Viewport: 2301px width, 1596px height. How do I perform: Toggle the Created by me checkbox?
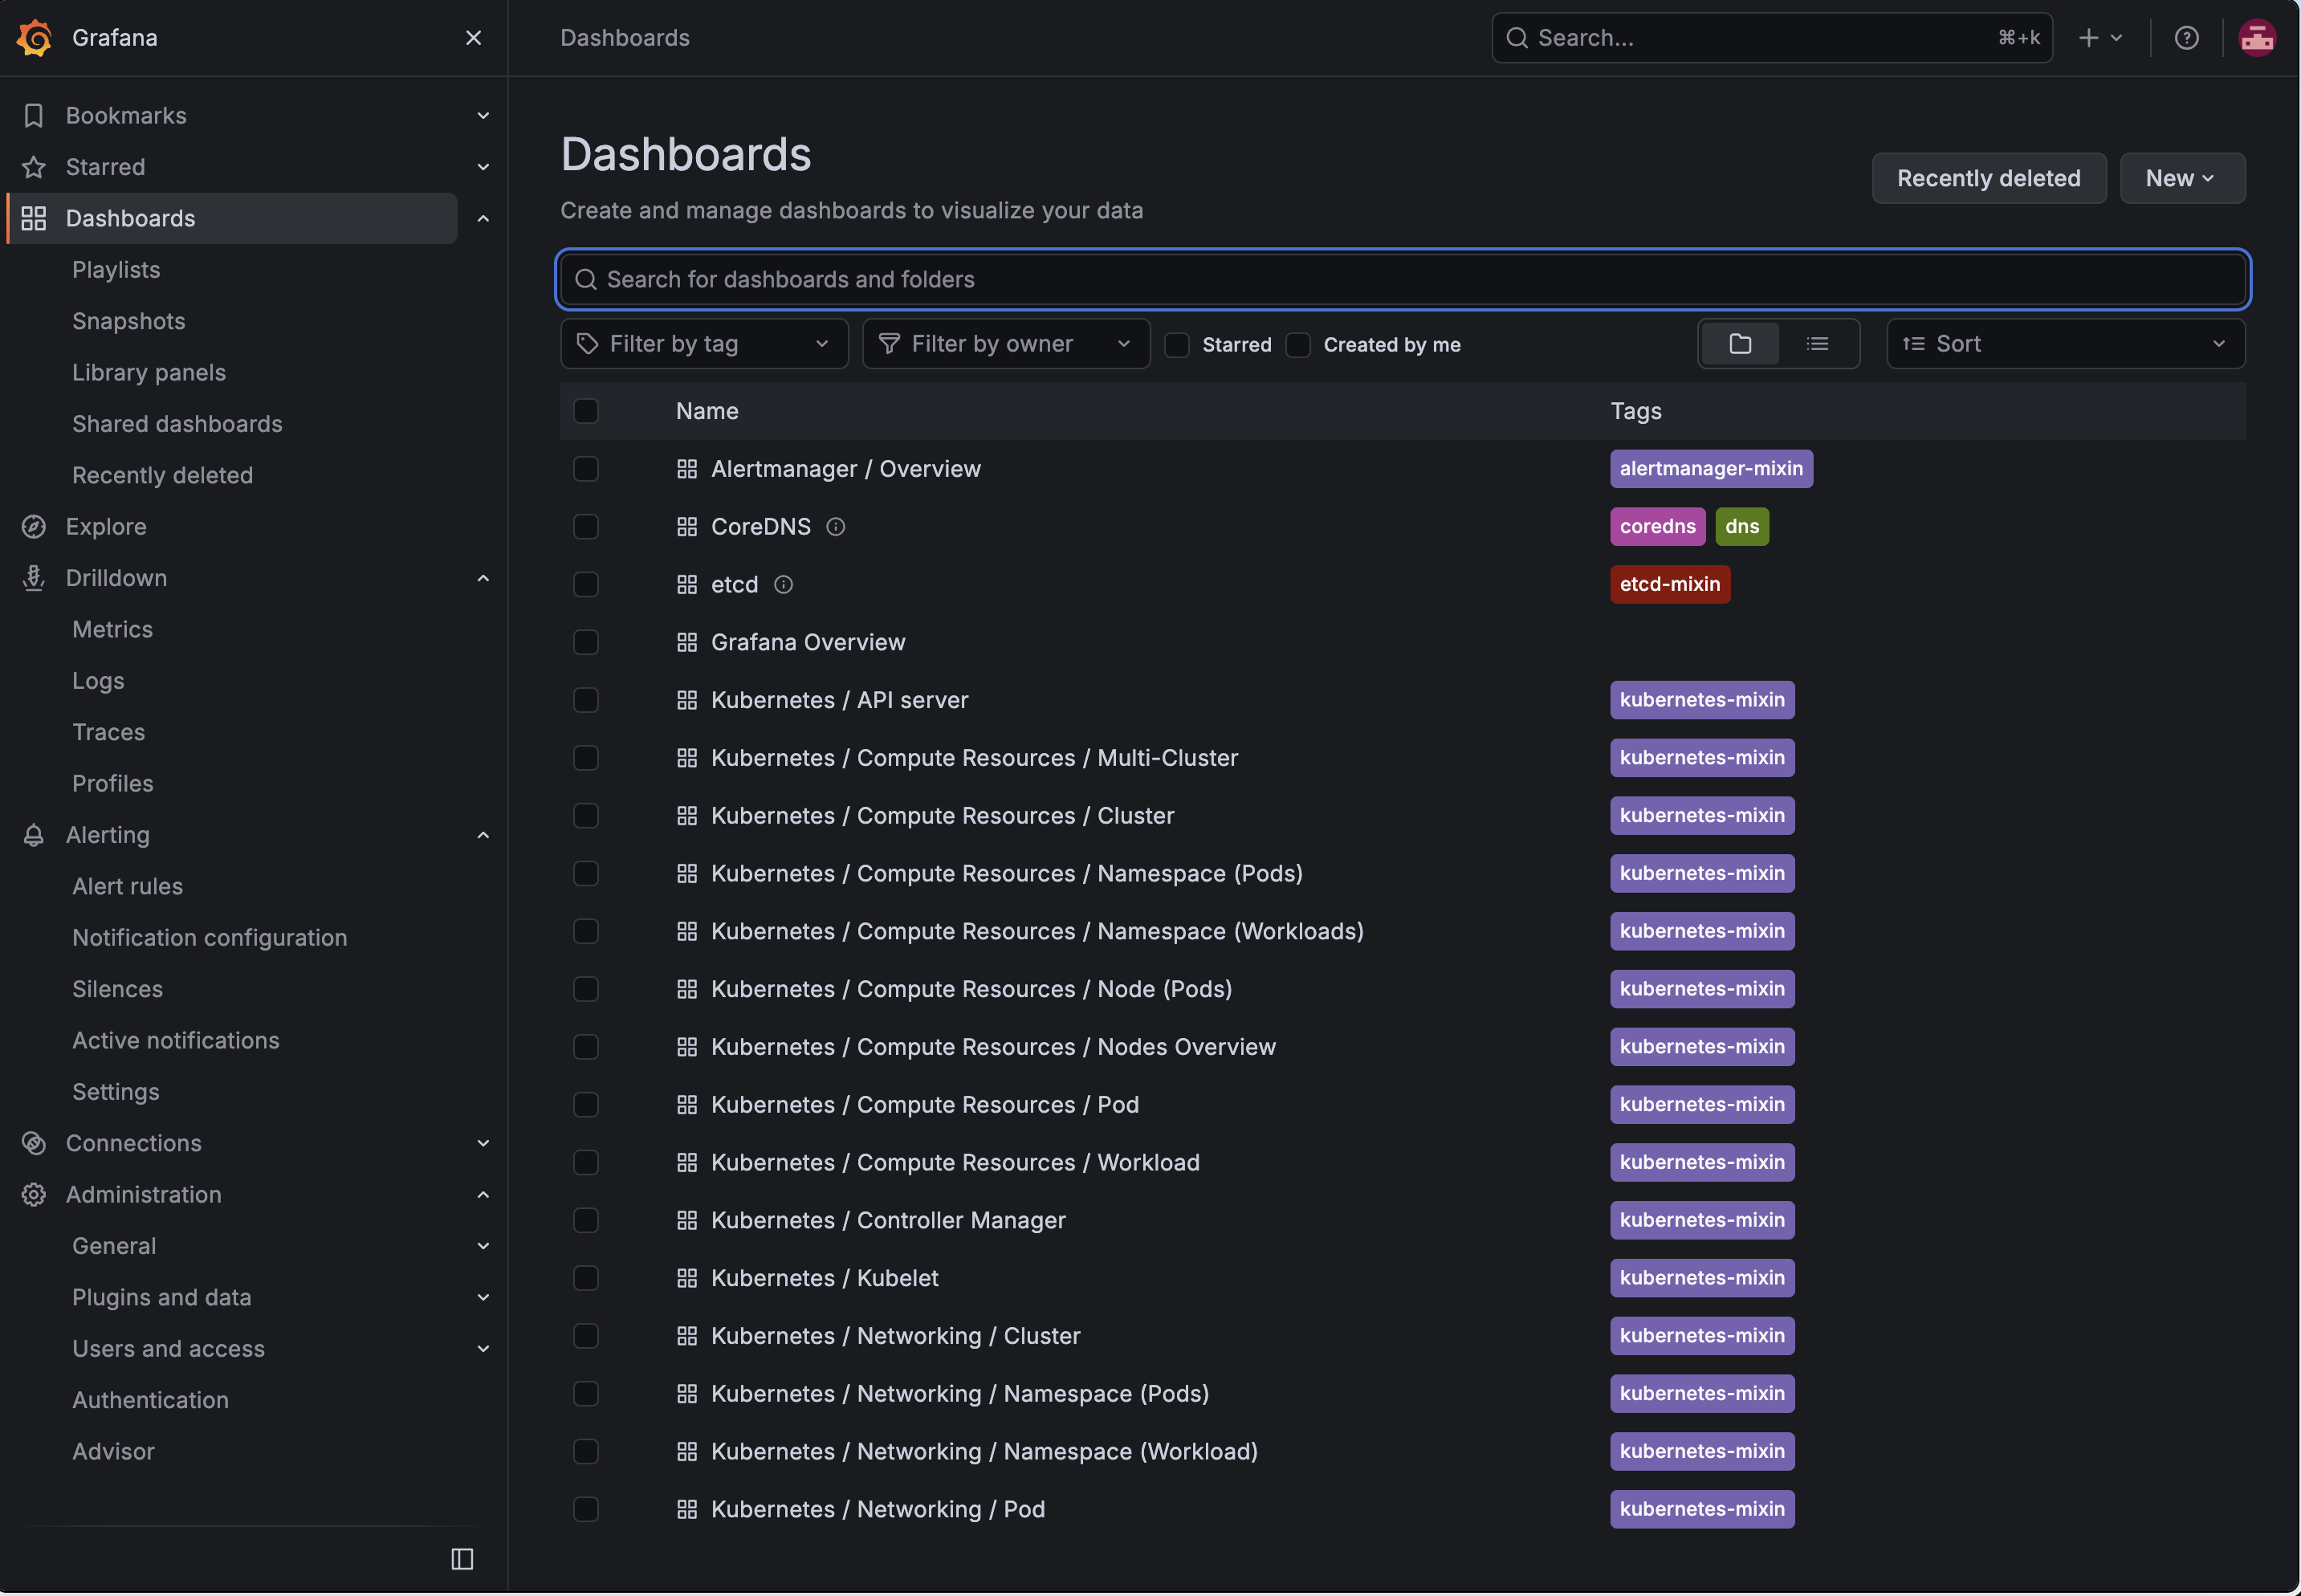[x=1298, y=345]
